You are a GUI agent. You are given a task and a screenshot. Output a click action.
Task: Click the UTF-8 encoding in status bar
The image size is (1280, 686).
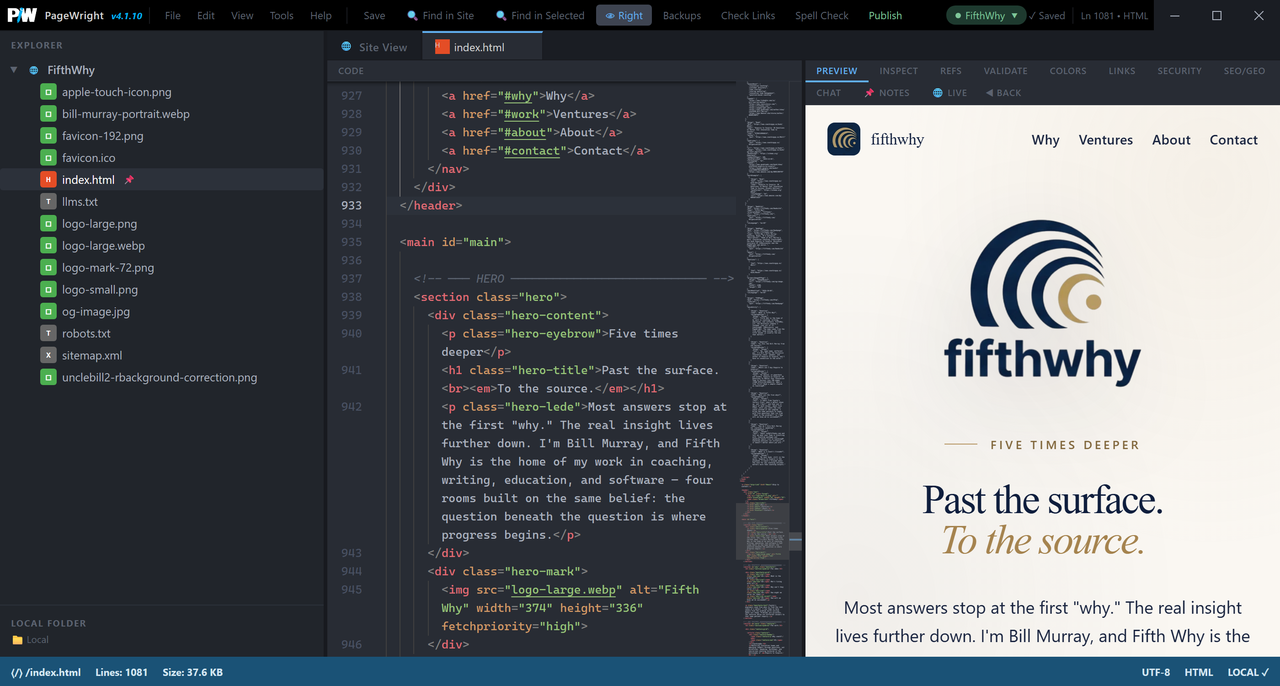(x=1155, y=672)
